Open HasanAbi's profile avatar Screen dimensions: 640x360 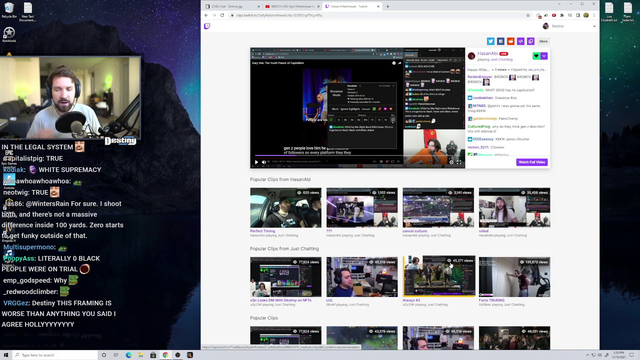[471, 56]
